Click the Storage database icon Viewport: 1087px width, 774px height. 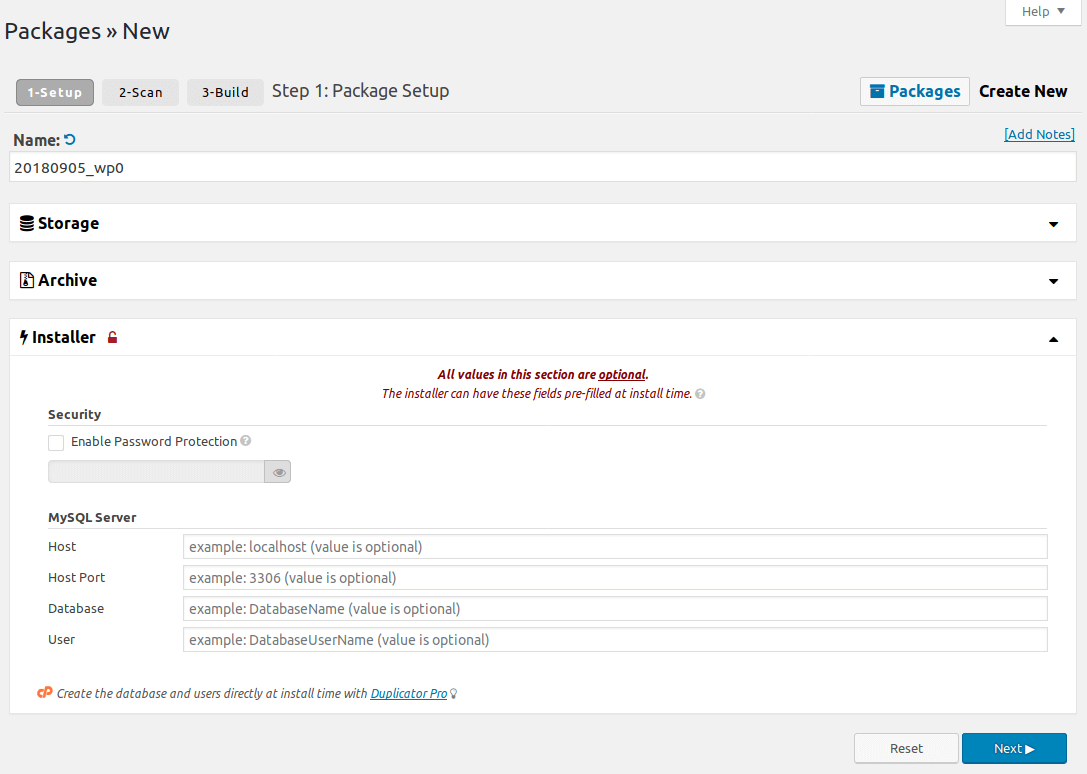(x=27, y=223)
